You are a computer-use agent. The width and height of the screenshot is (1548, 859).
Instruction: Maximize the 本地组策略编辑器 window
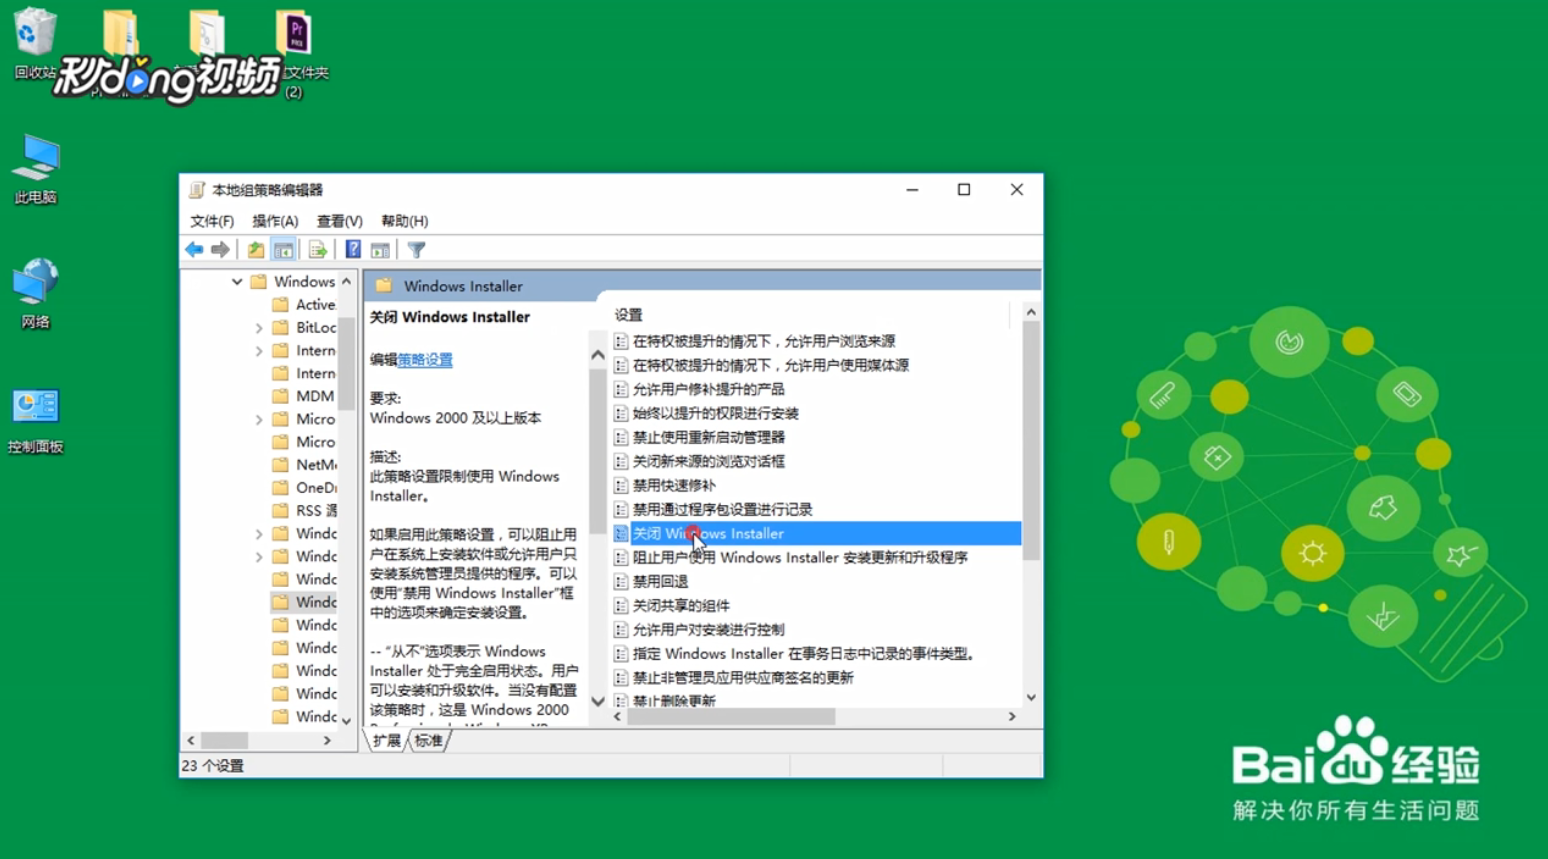964,190
